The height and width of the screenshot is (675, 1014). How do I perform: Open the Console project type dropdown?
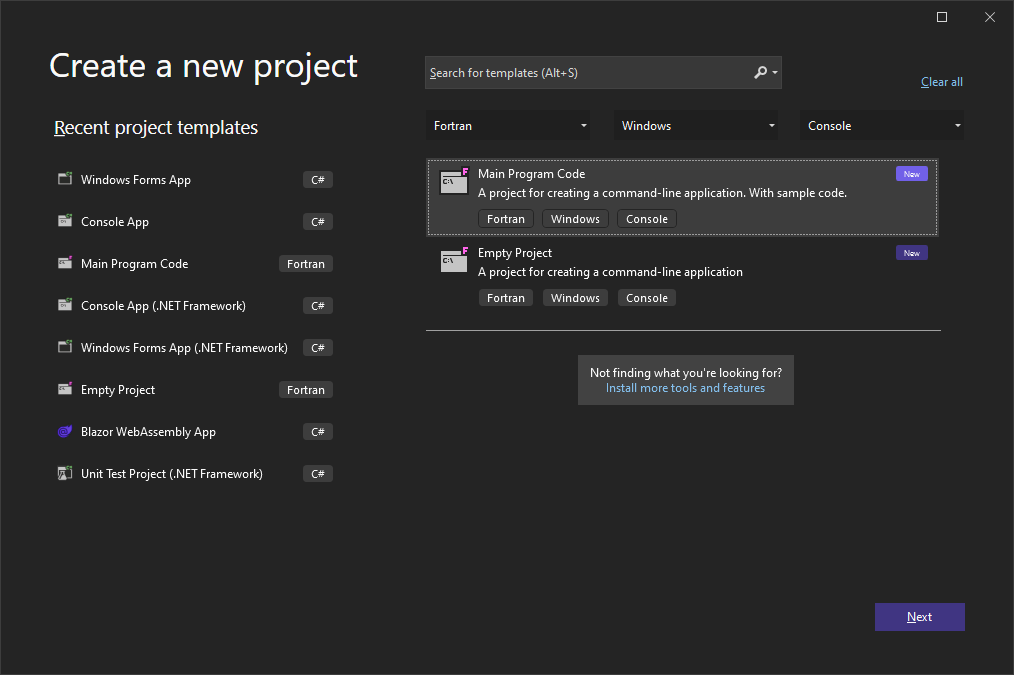(x=881, y=125)
